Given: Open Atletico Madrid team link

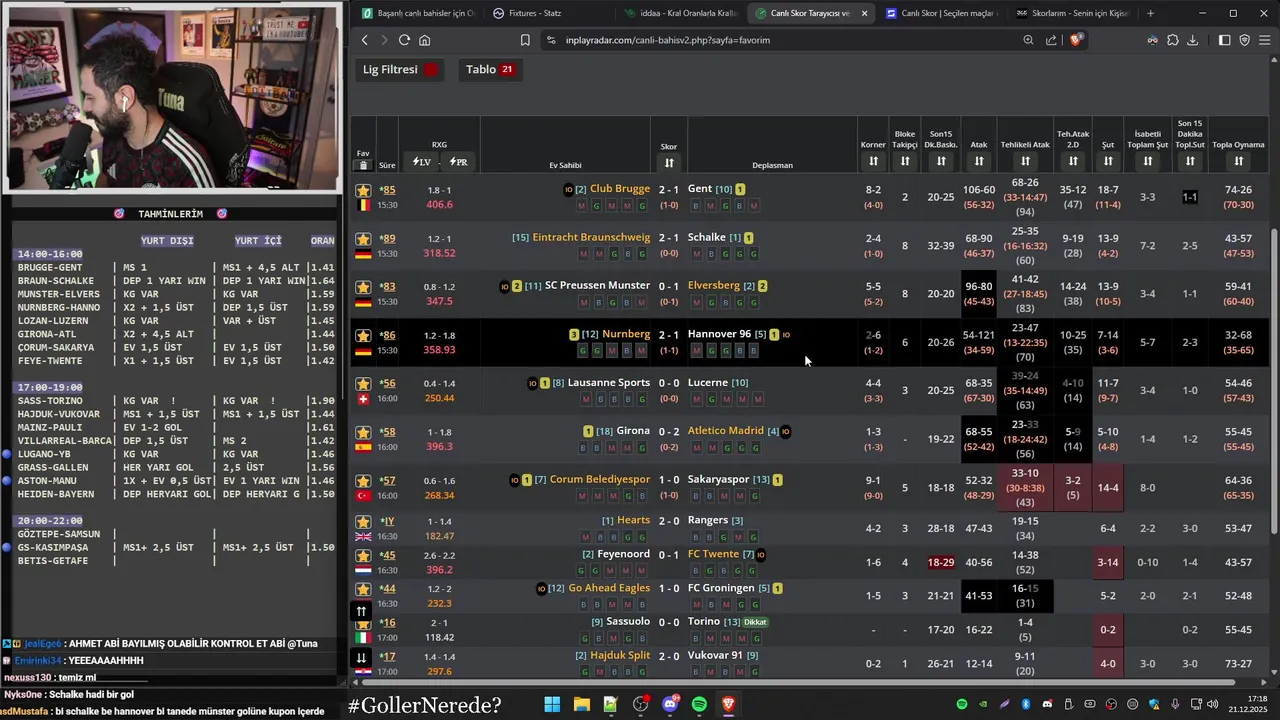Looking at the screenshot, I should [725, 431].
